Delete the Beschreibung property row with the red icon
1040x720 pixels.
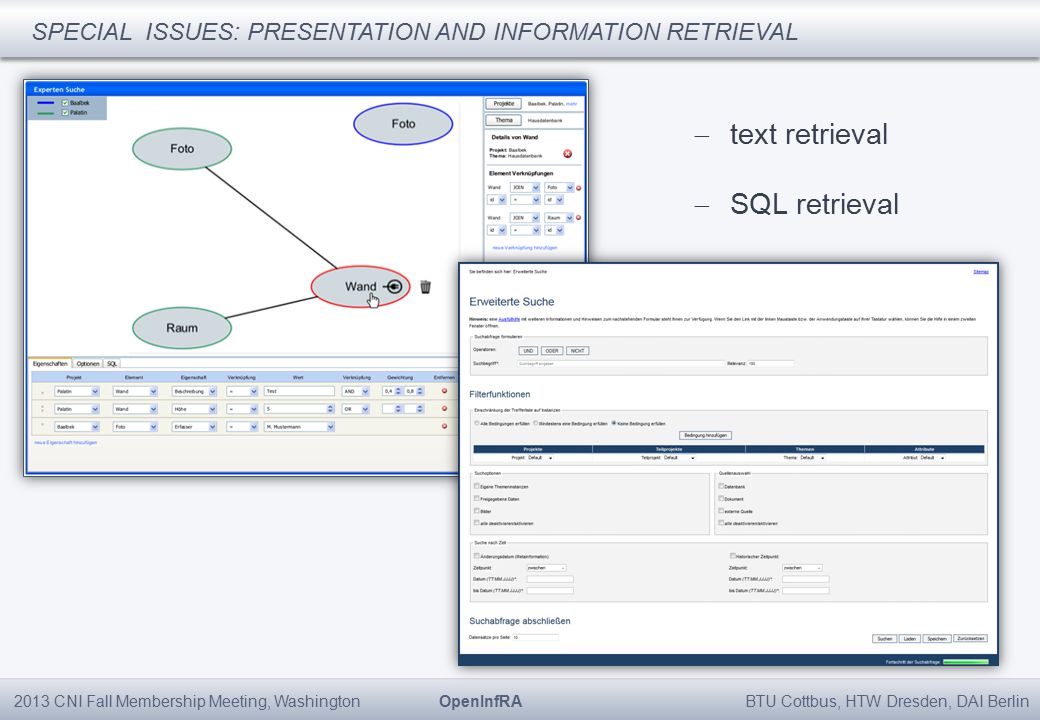click(x=444, y=391)
